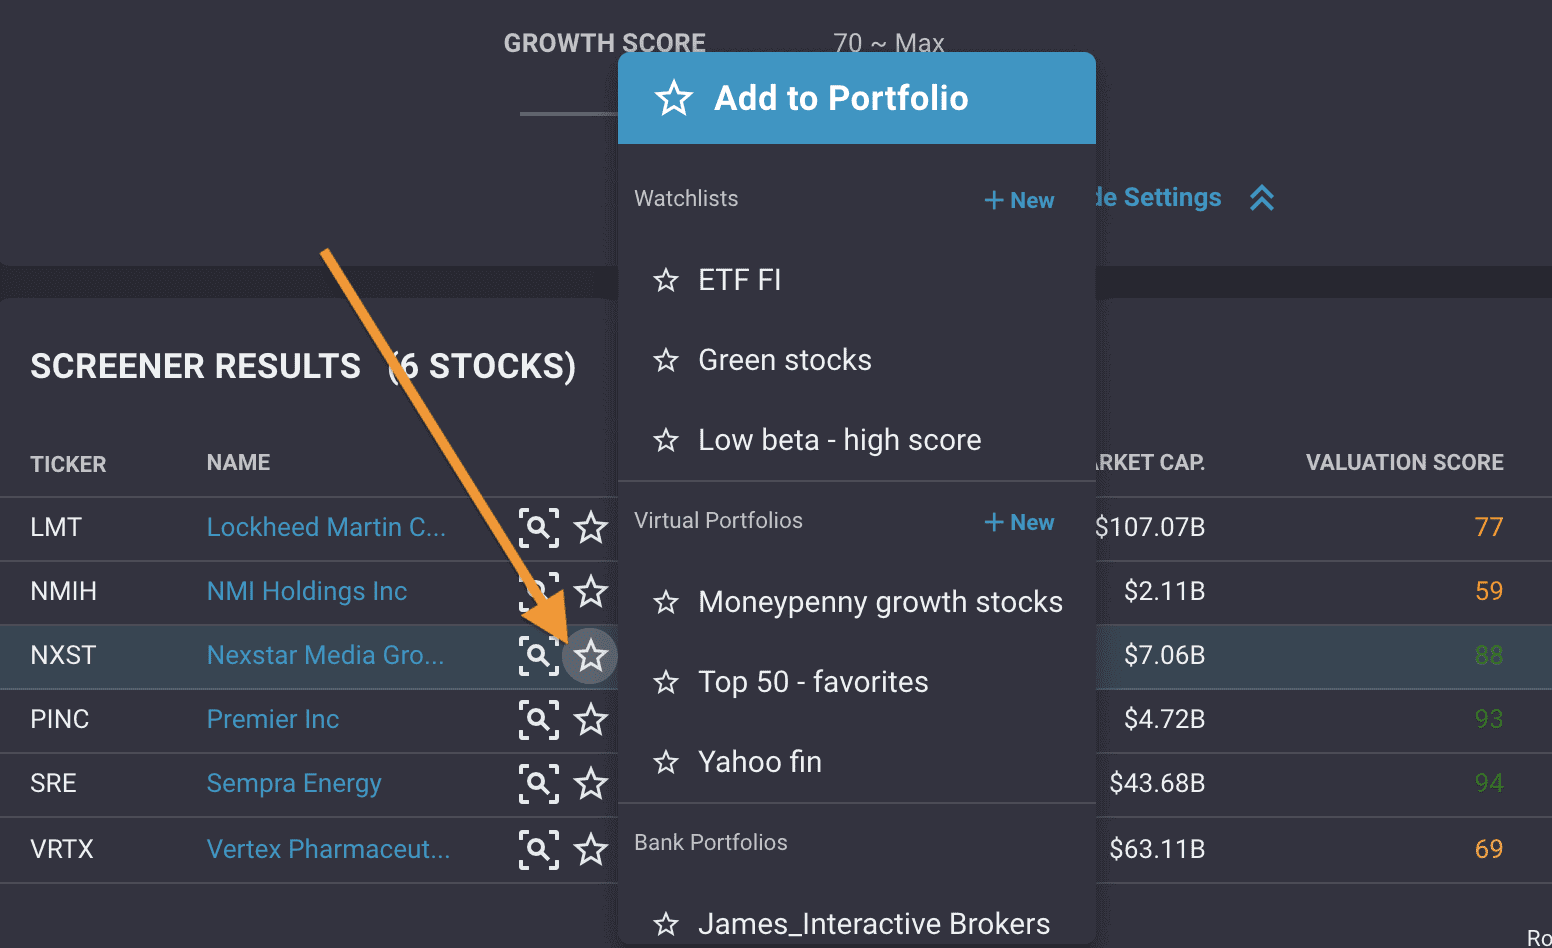Click the star beside James_Interactive Brokers

click(x=666, y=923)
